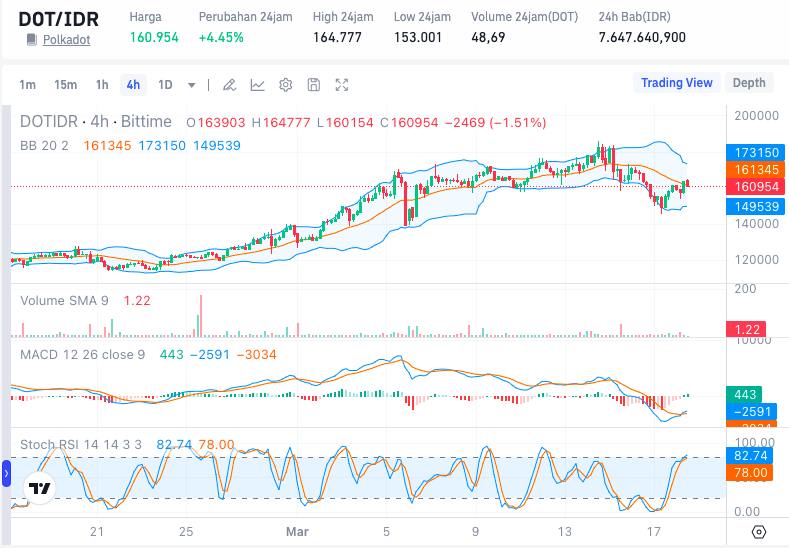Expand chart to fullscreen
789x548 pixels.
342,85
